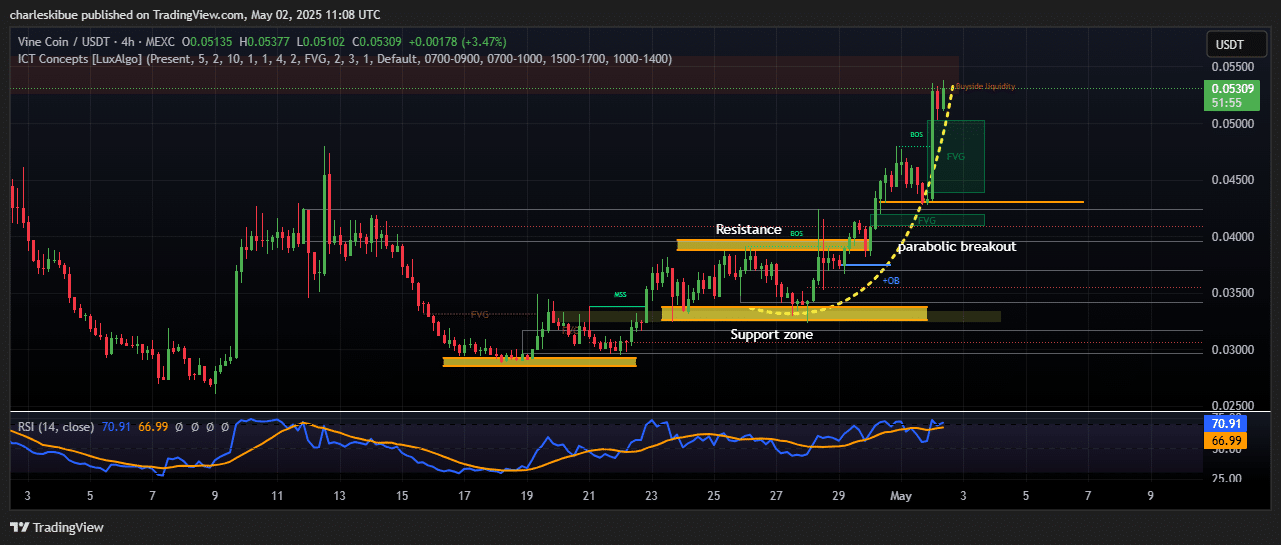The image size is (1281, 545).
Task: Click the TradingView logo at bottom left
Action: tap(57, 527)
